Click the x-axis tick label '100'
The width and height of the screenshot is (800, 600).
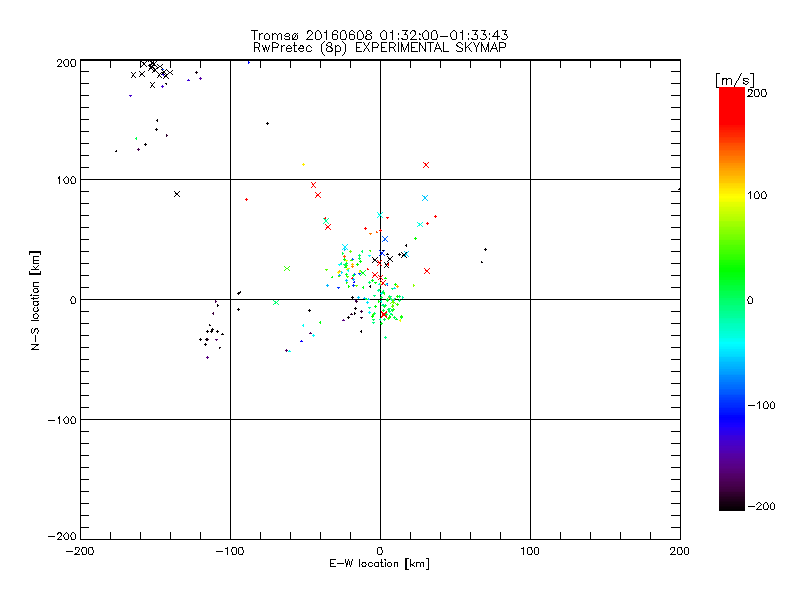pos(530,551)
